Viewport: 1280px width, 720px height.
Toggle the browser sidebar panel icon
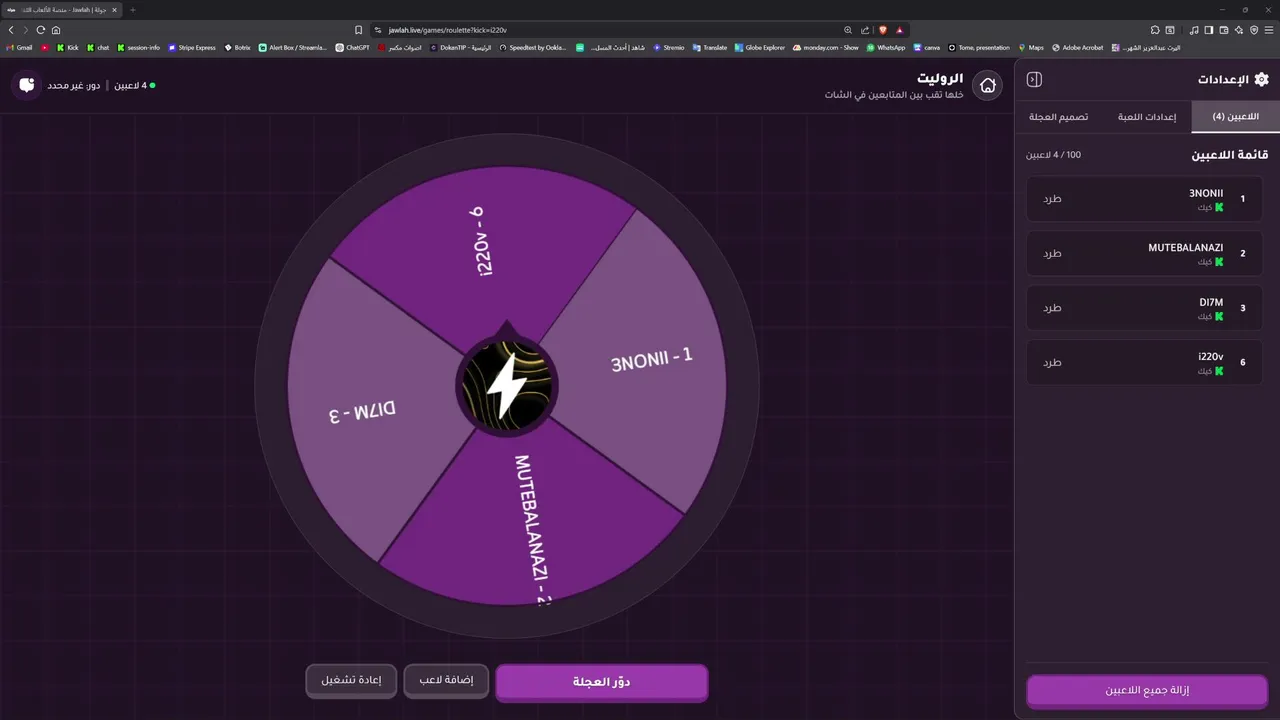tap(1209, 30)
